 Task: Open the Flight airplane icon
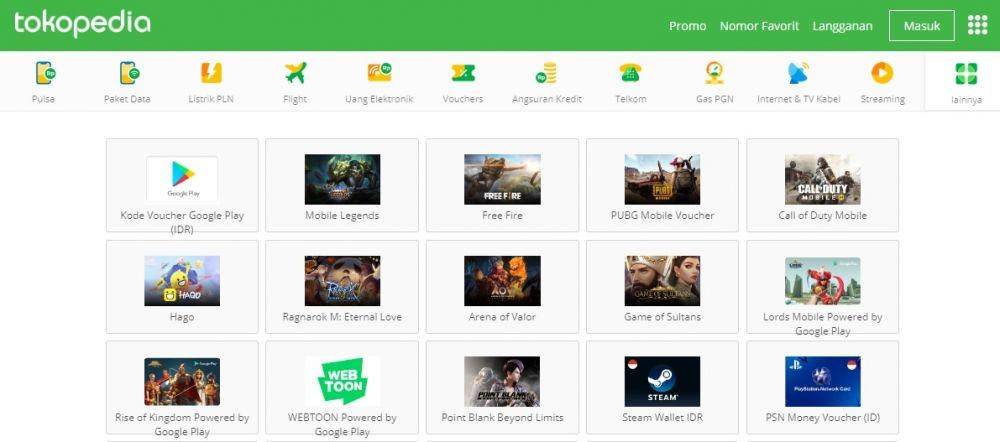pyautogui.click(x=295, y=73)
